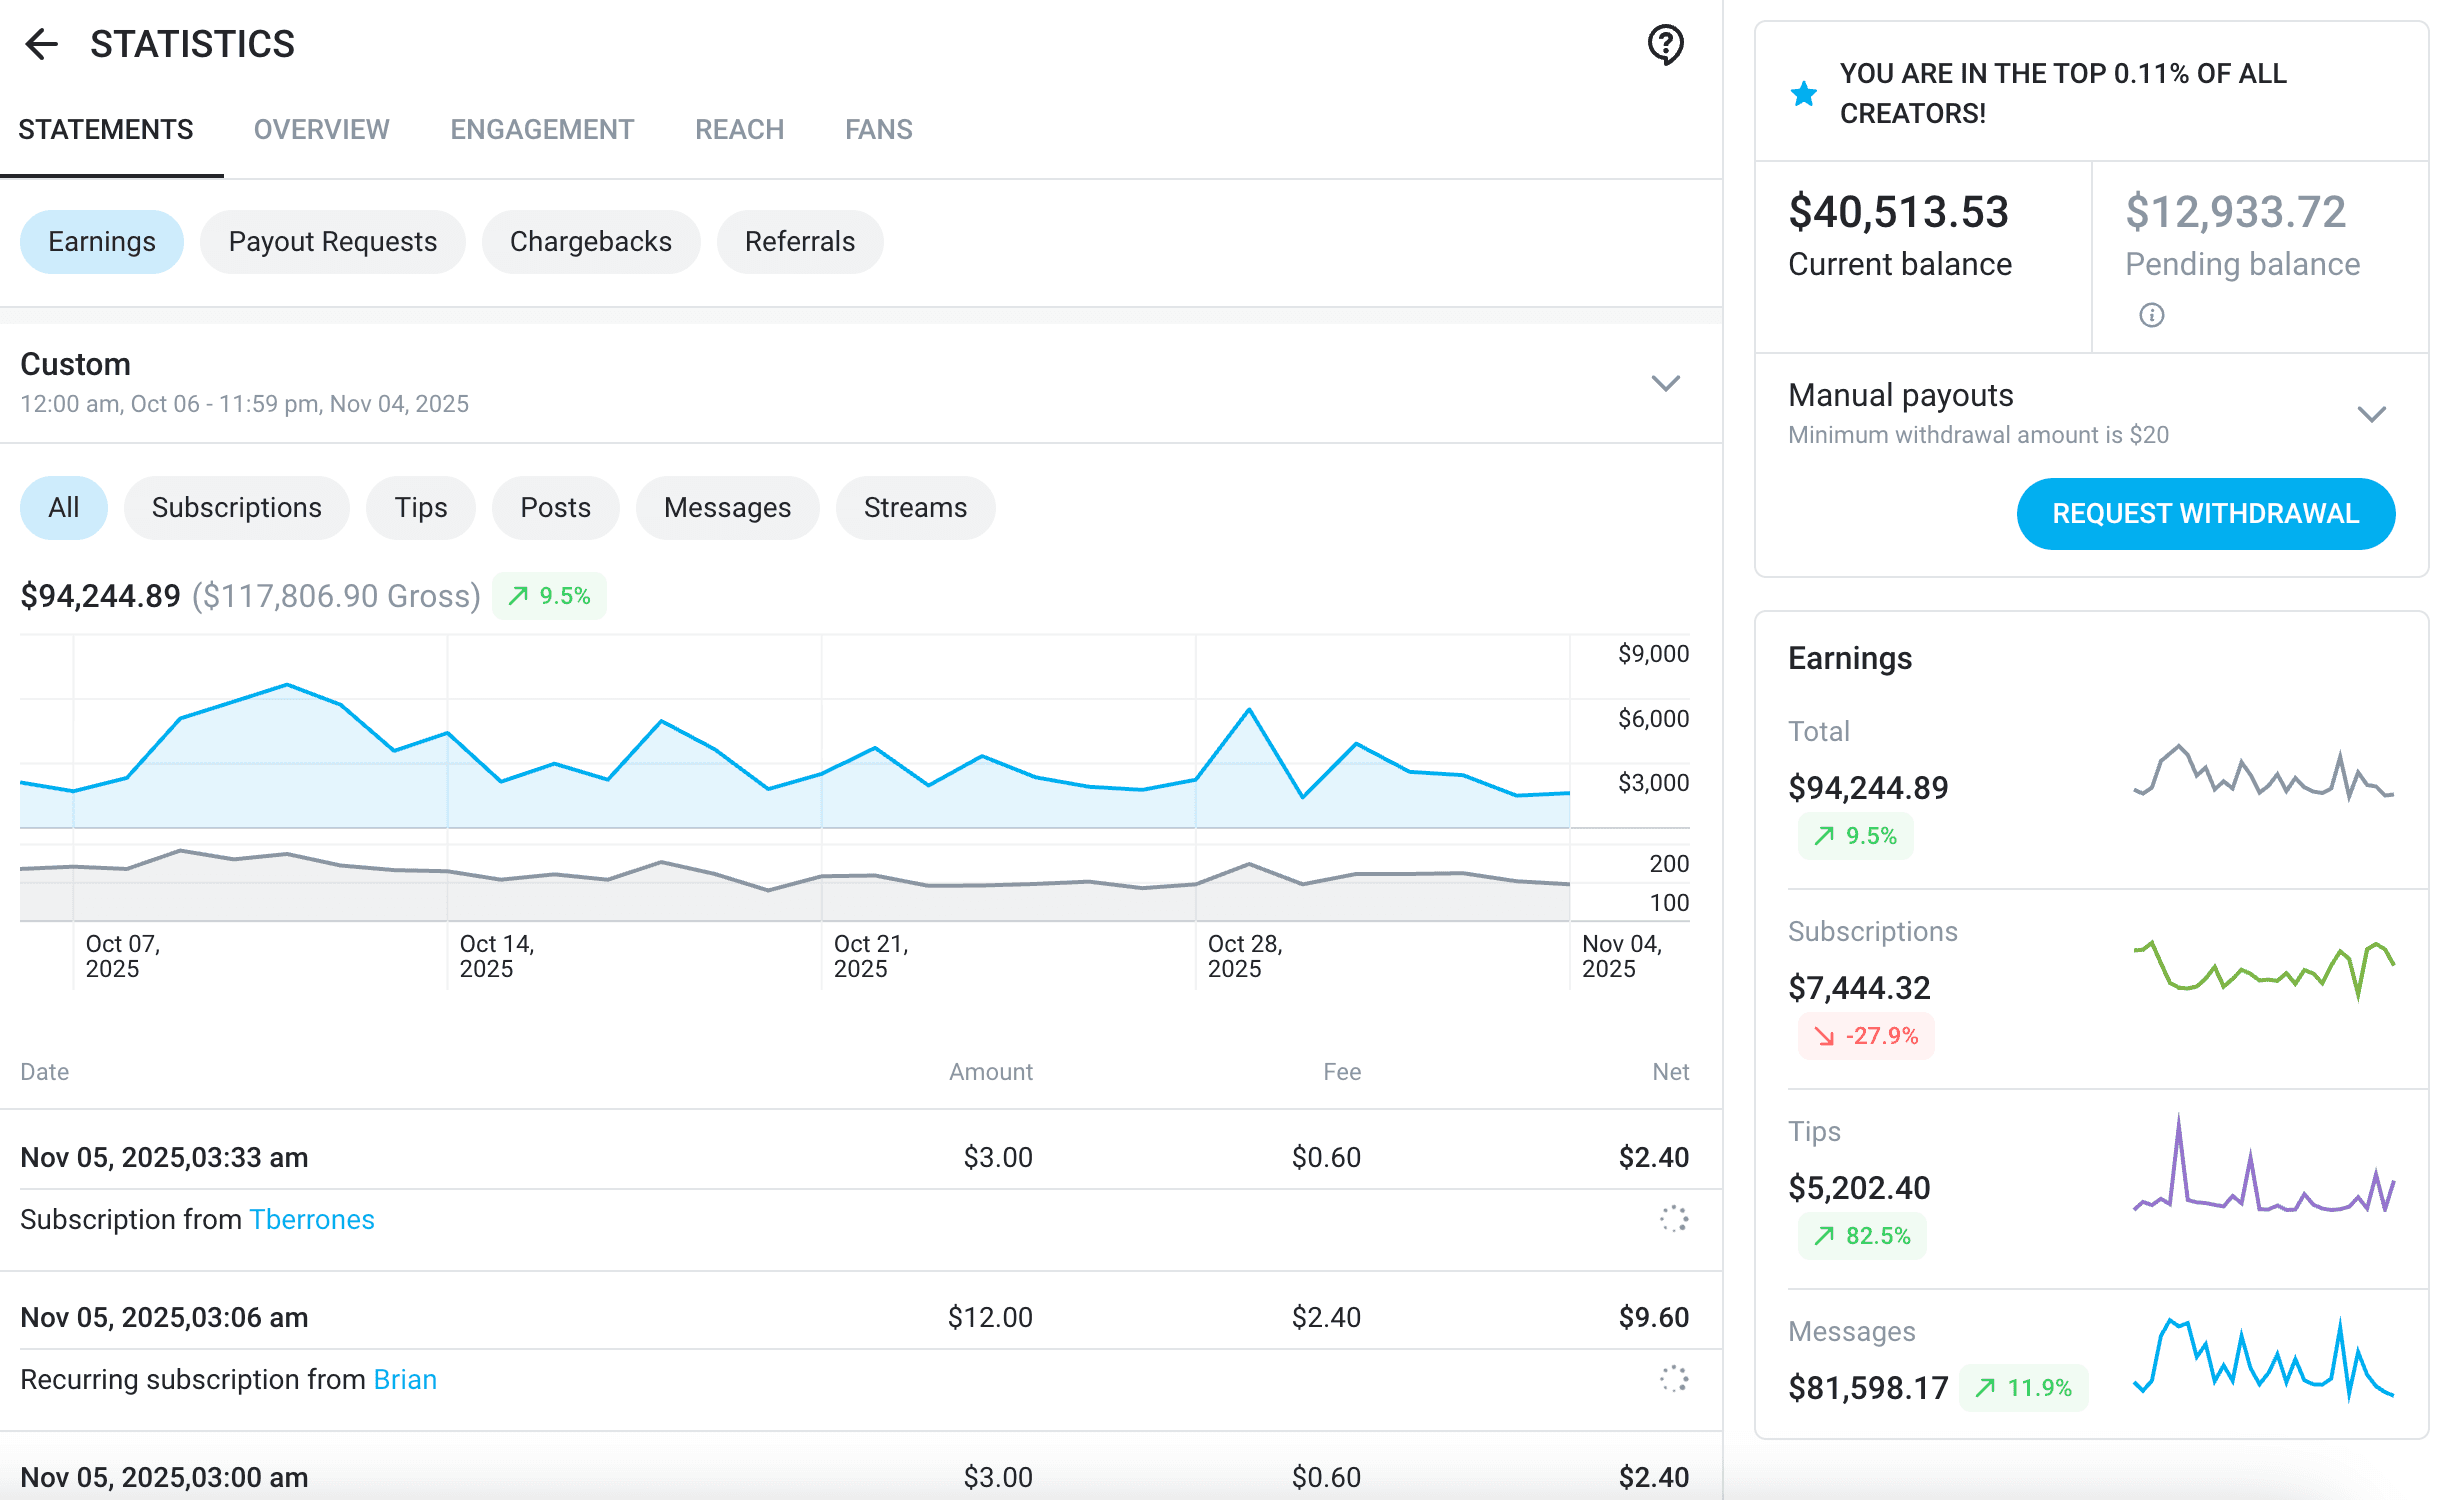The image size is (2454, 1500).
Task: Click the pending balance info icon
Action: 2151,316
